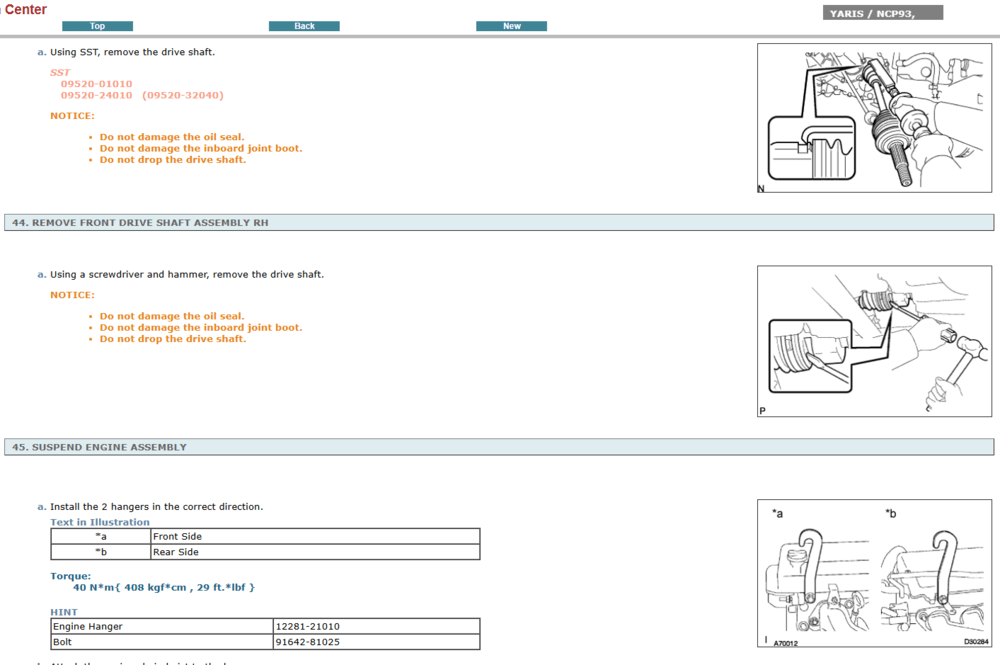Click the HINT heading
This screenshot has height=665, width=1000.
[x=64, y=612]
